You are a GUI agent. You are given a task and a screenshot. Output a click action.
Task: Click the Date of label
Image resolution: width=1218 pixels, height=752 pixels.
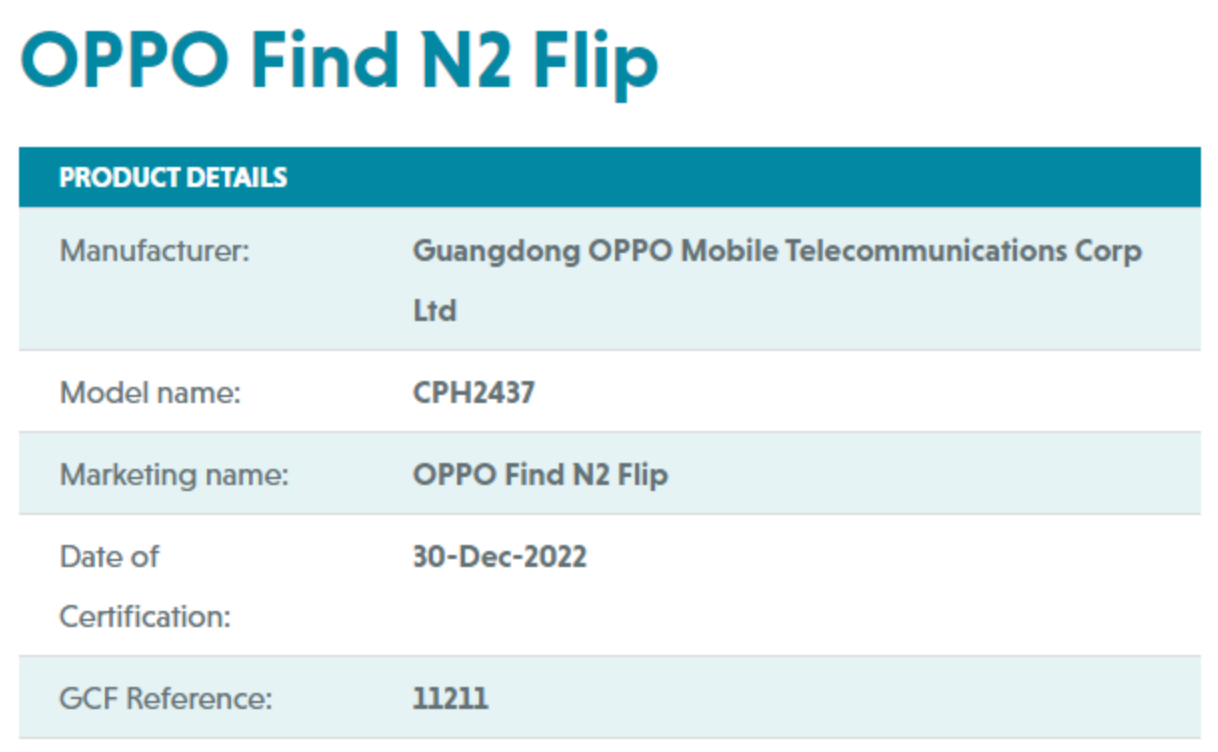[109, 556]
